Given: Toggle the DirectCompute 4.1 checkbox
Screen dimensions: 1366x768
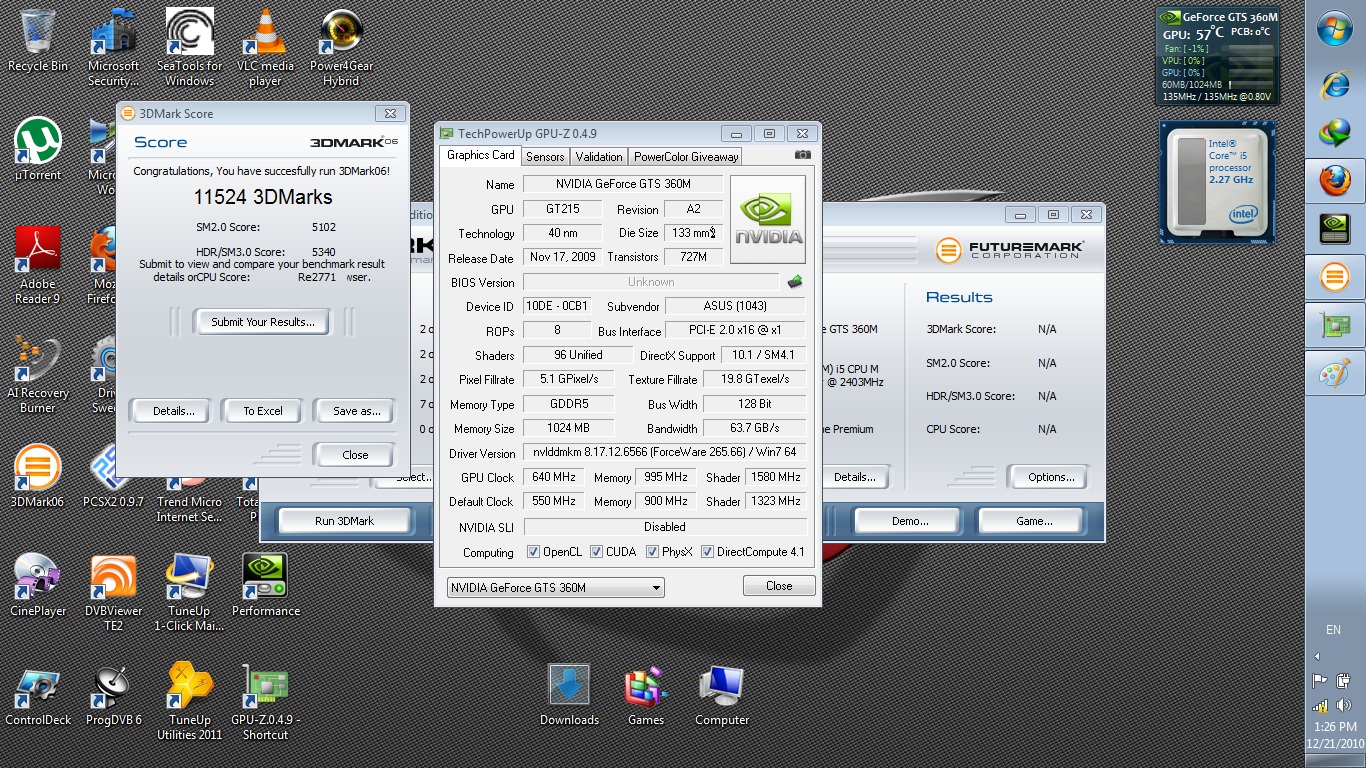Looking at the screenshot, I should [x=707, y=552].
